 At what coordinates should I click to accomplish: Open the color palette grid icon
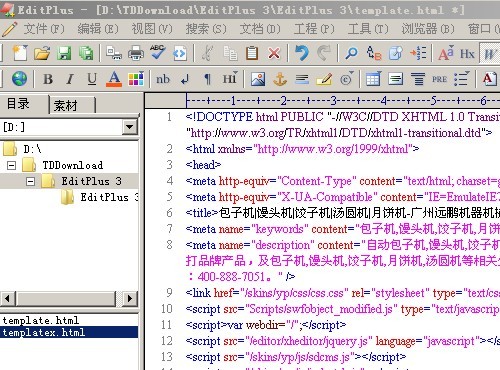point(136,79)
